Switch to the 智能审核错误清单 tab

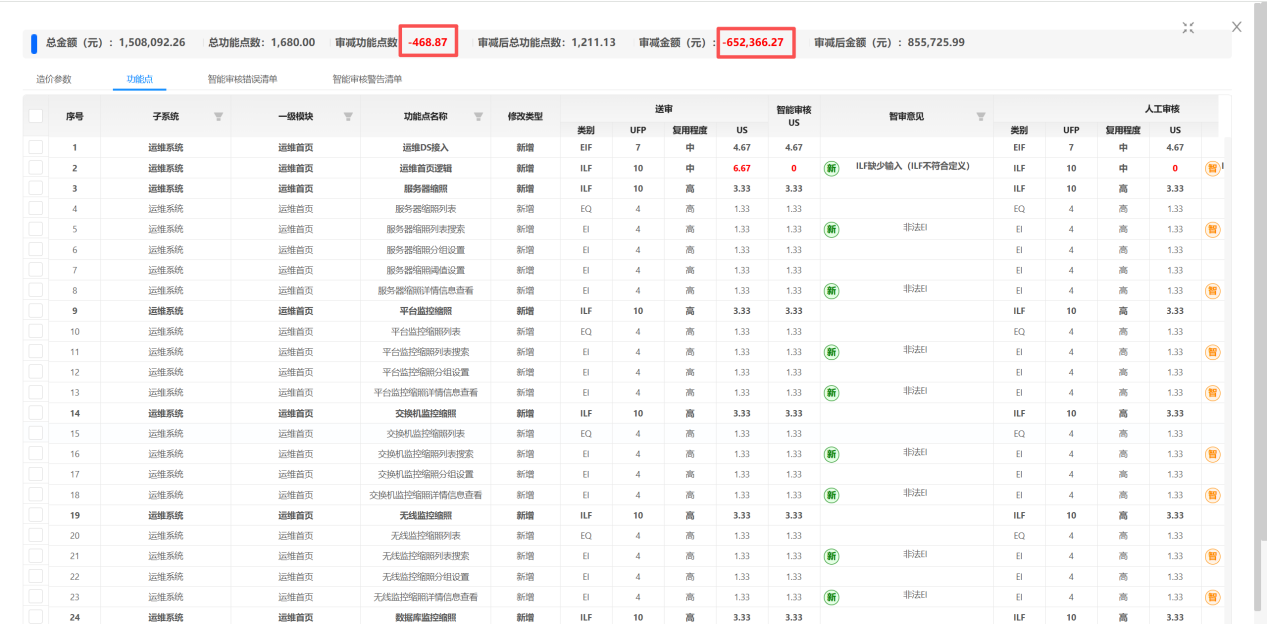coord(242,79)
